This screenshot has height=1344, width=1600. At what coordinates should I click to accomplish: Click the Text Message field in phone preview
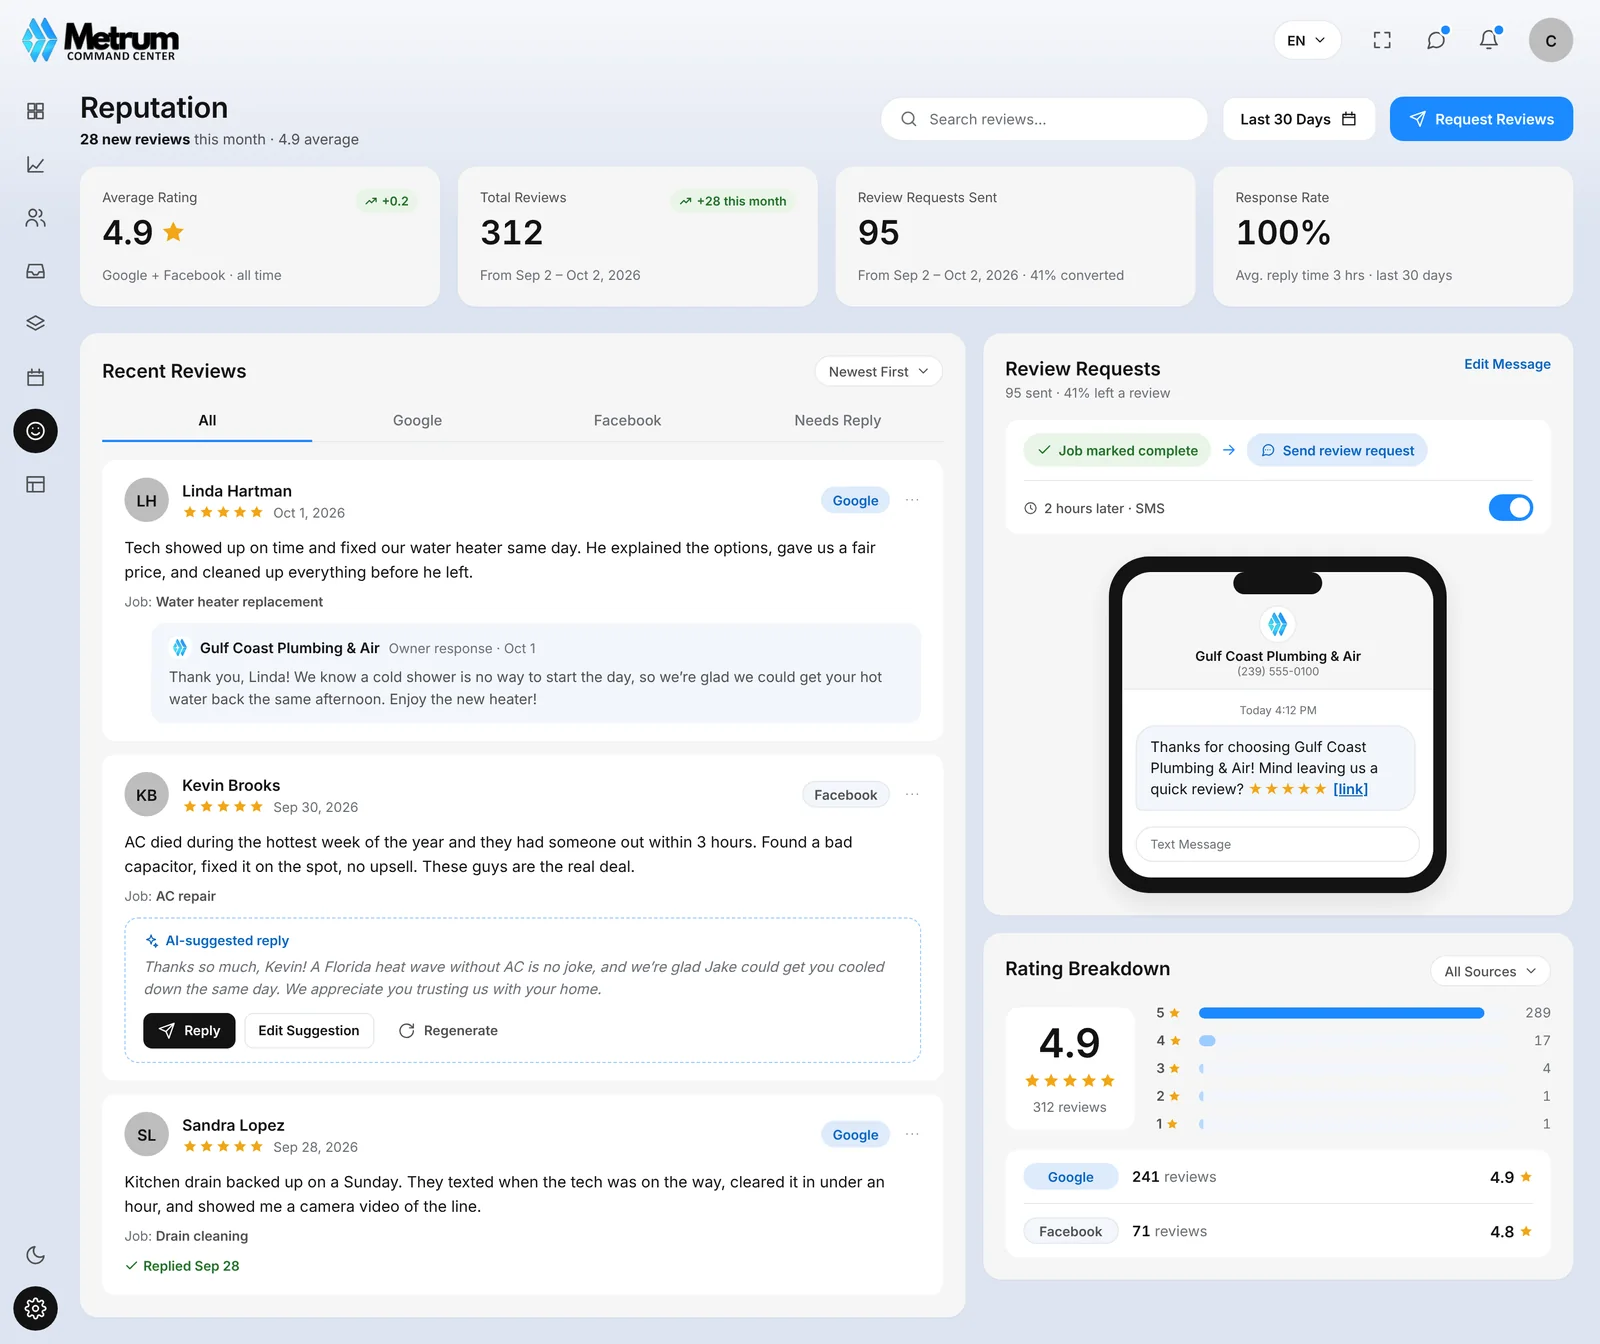tap(1277, 844)
